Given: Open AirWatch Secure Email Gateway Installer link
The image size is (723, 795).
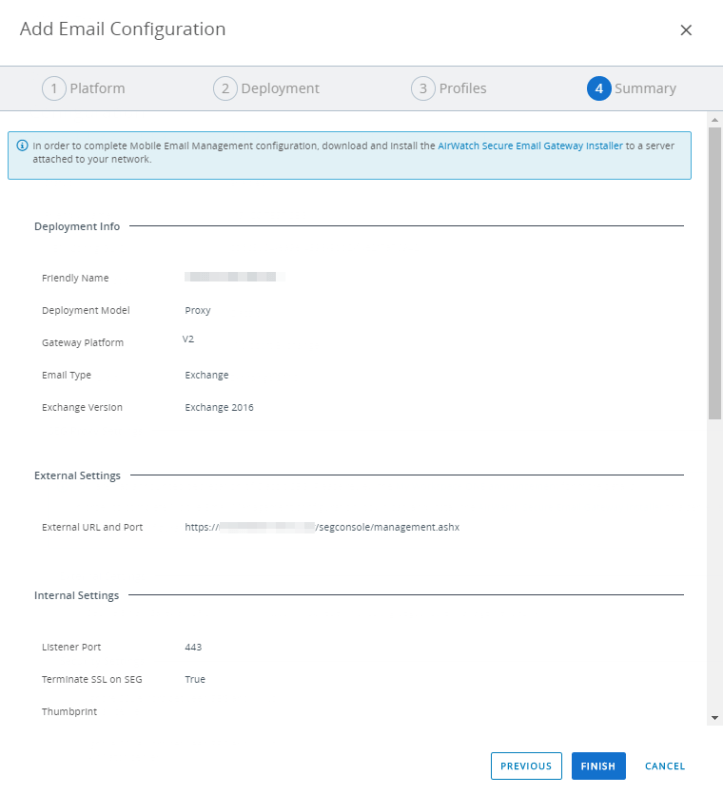Looking at the screenshot, I should click(x=530, y=146).
